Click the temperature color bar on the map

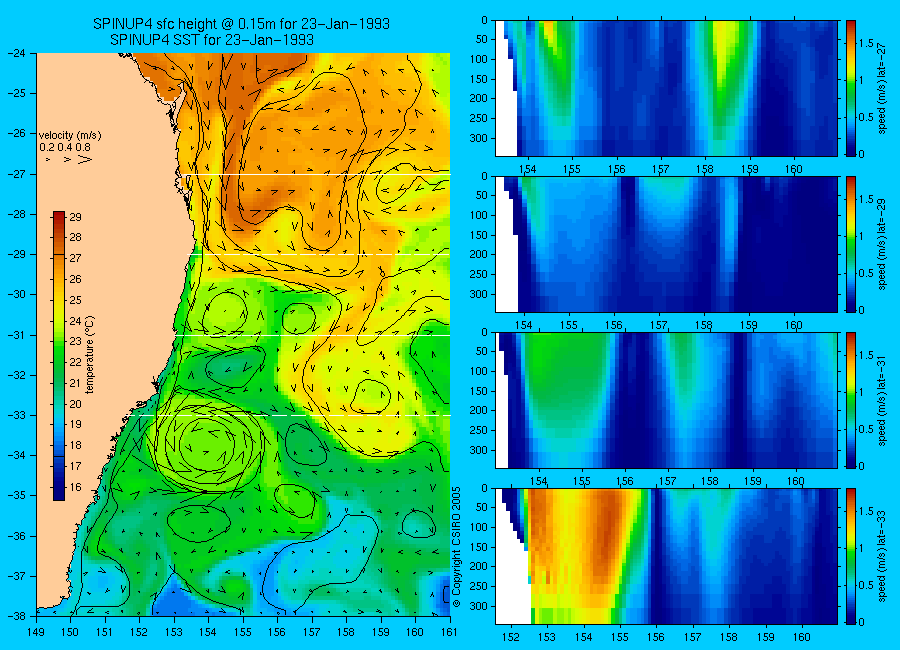[59, 356]
